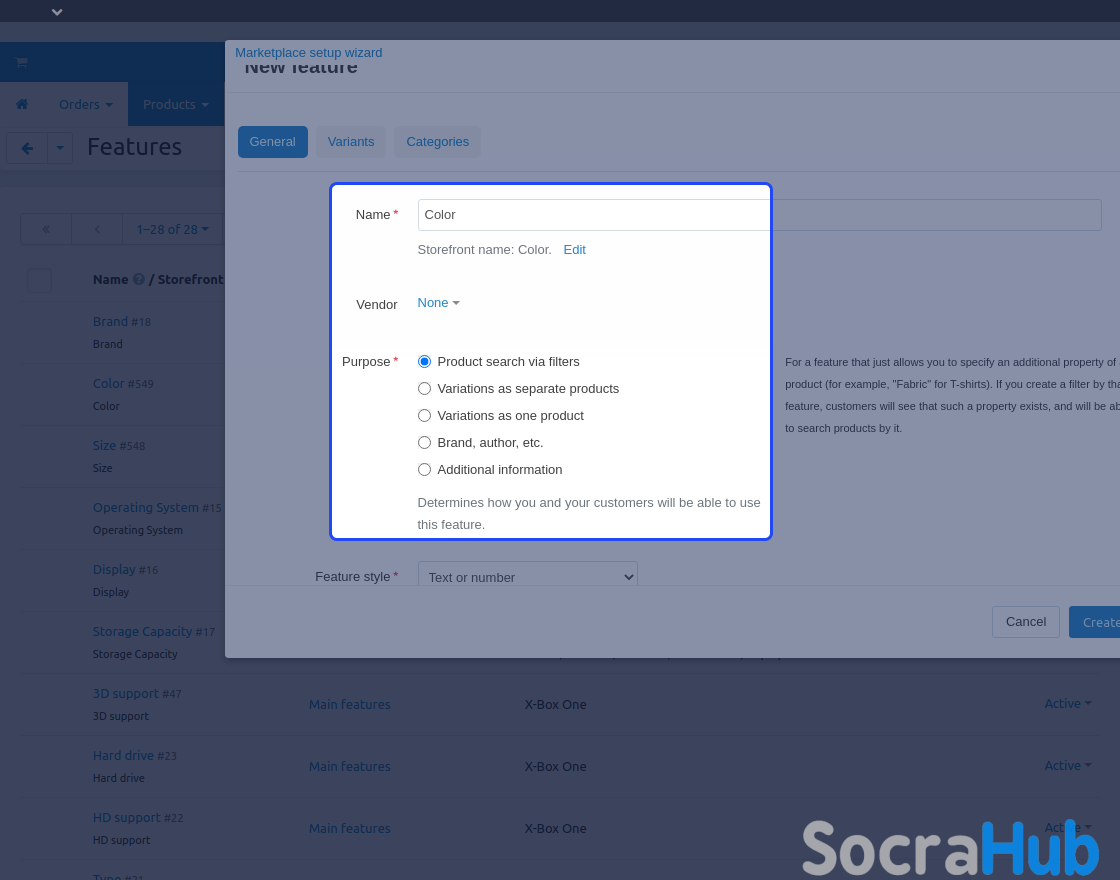Open the dropdown caret next to back arrow
Viewport: 1120px width, 880px height.
tap(60, 148)
